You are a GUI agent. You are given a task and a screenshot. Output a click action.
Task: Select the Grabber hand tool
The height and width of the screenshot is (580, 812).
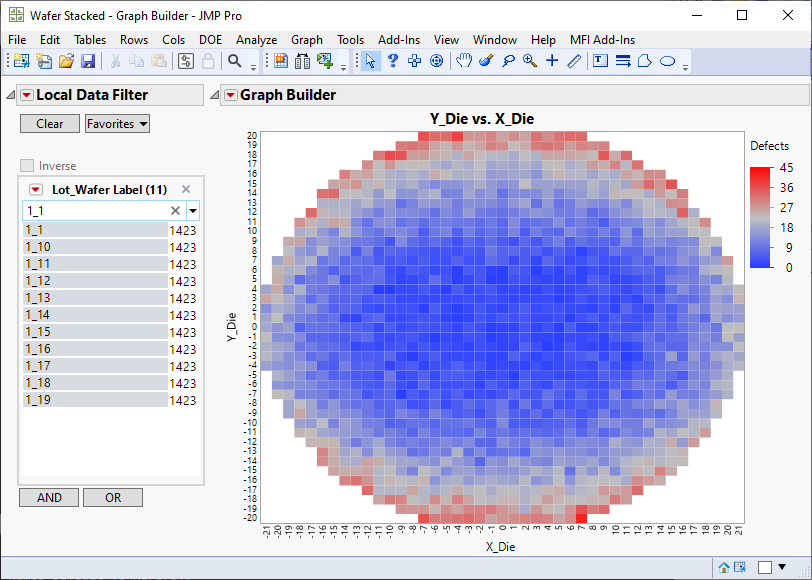(462, 61)
